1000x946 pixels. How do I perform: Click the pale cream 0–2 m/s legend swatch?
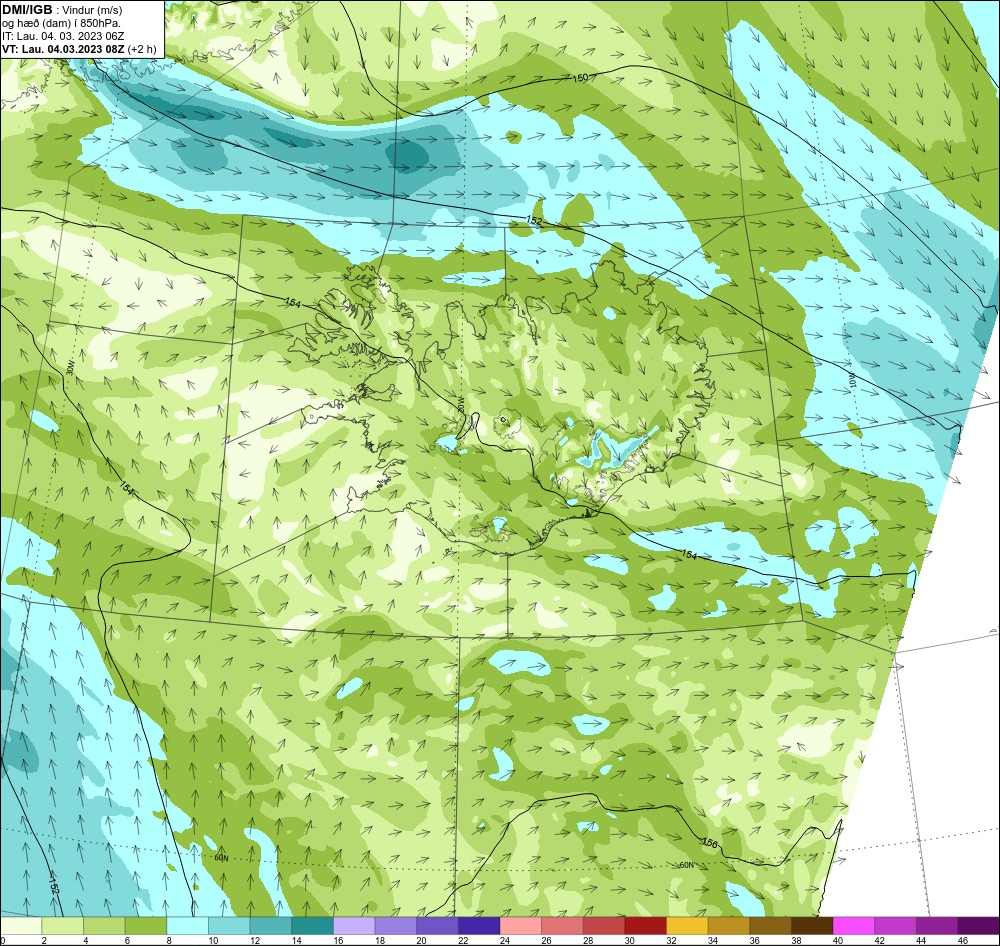tap(22, 926)
